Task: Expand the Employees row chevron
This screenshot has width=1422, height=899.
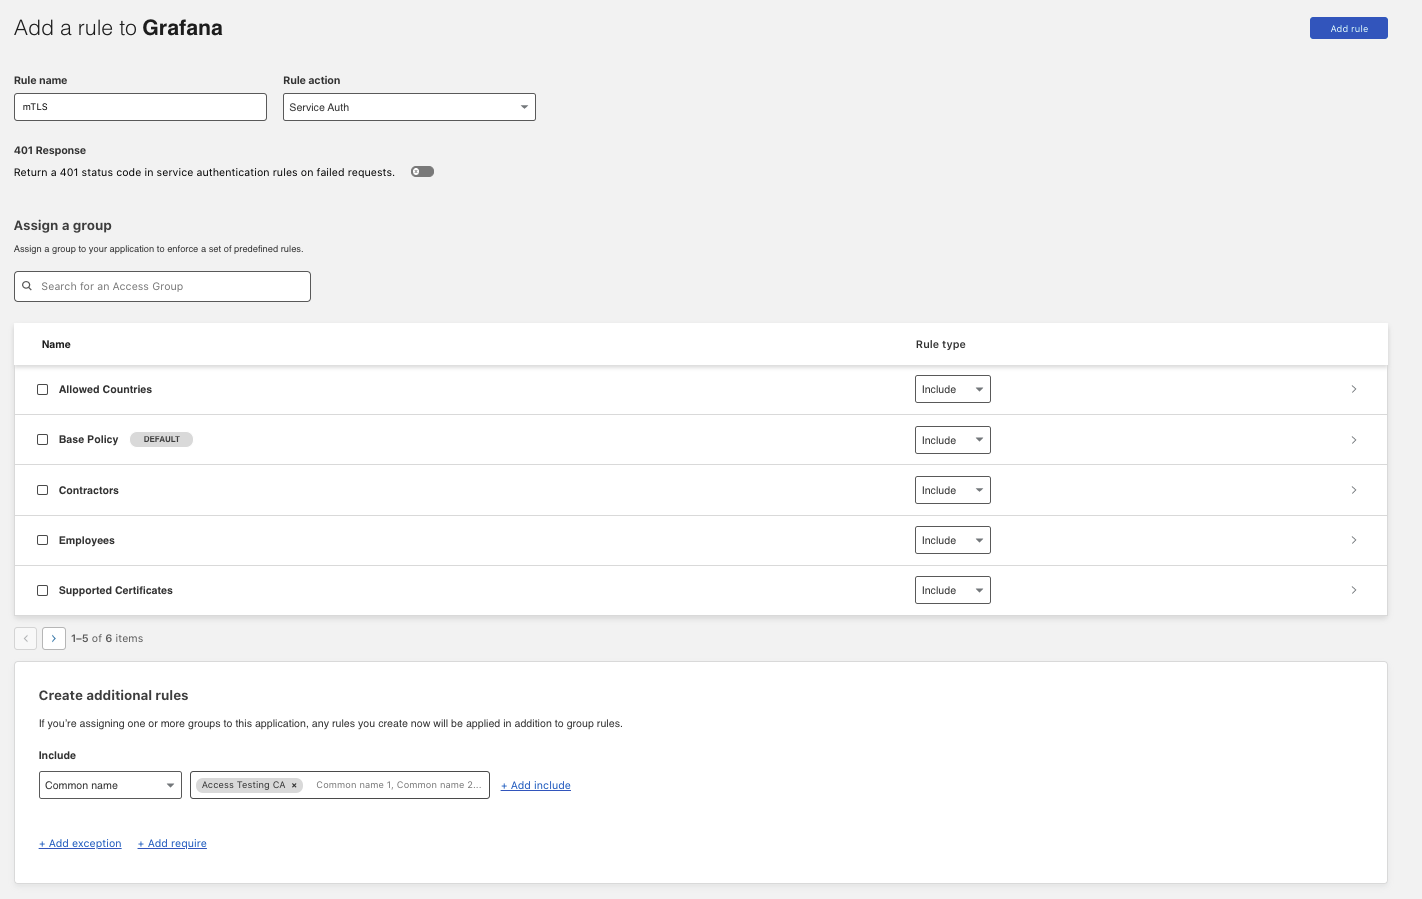Action: tap(1354, 540)
